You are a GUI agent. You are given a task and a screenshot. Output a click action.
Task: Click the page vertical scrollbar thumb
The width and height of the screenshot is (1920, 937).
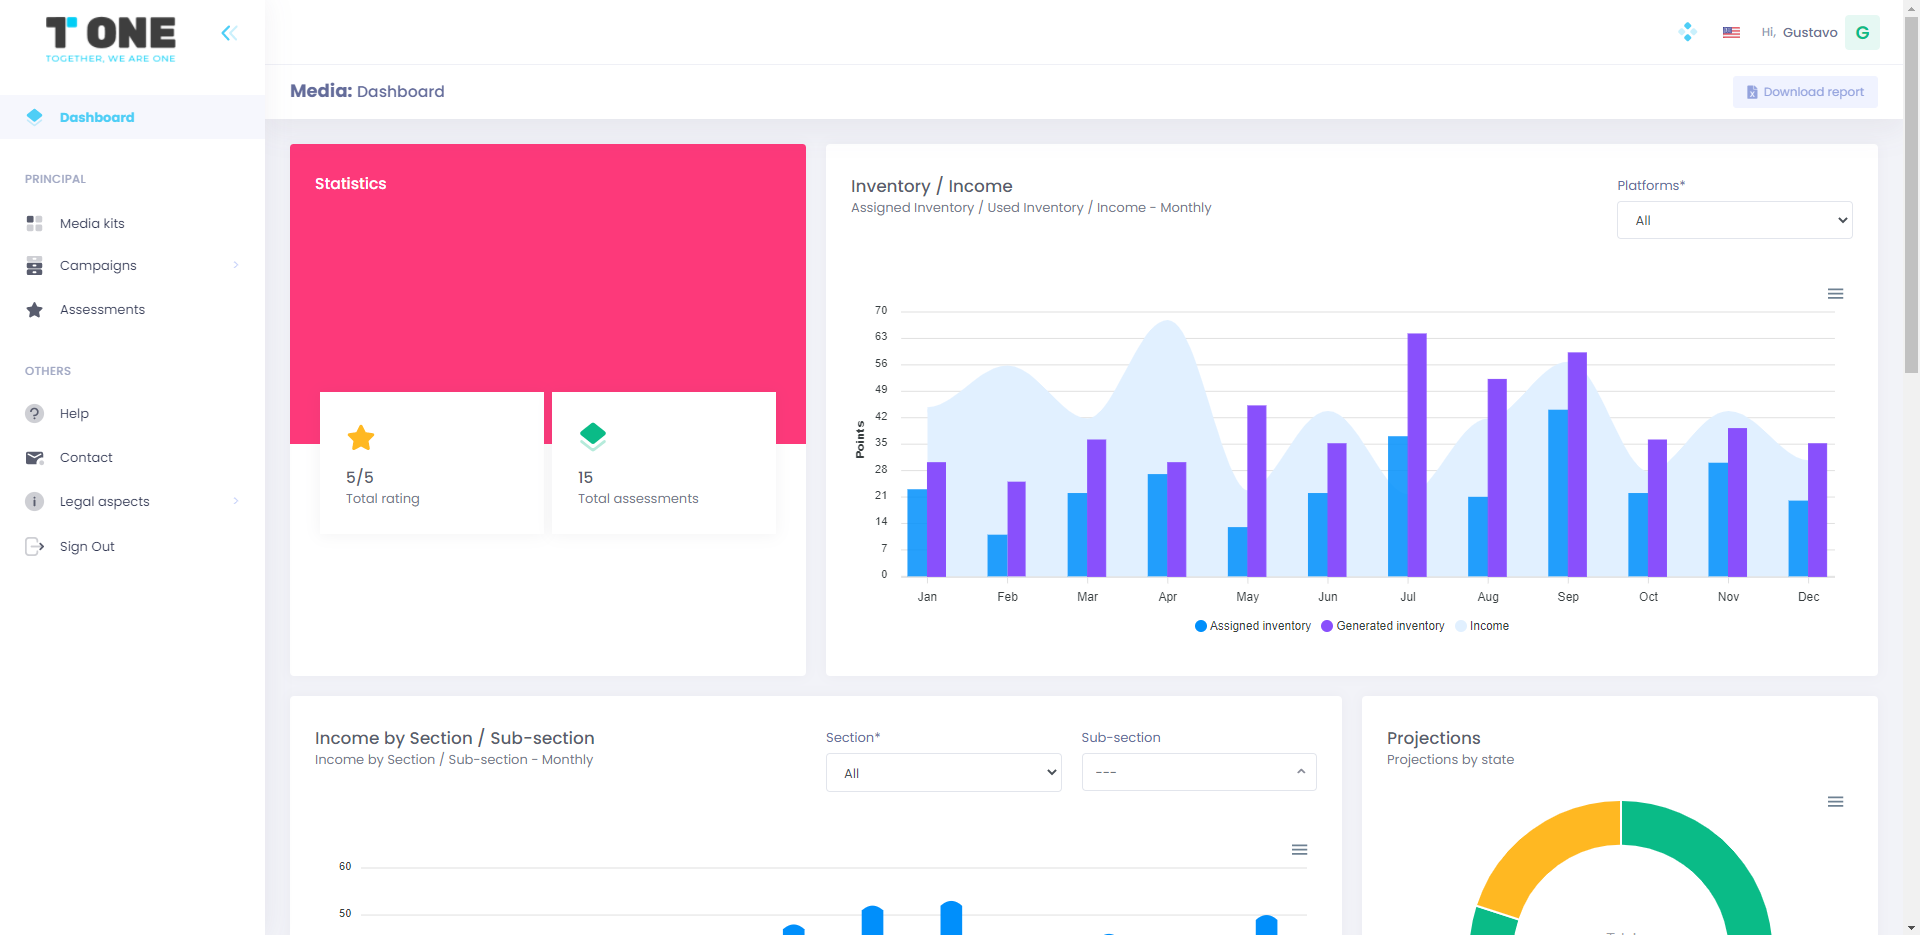(1911, 195)
